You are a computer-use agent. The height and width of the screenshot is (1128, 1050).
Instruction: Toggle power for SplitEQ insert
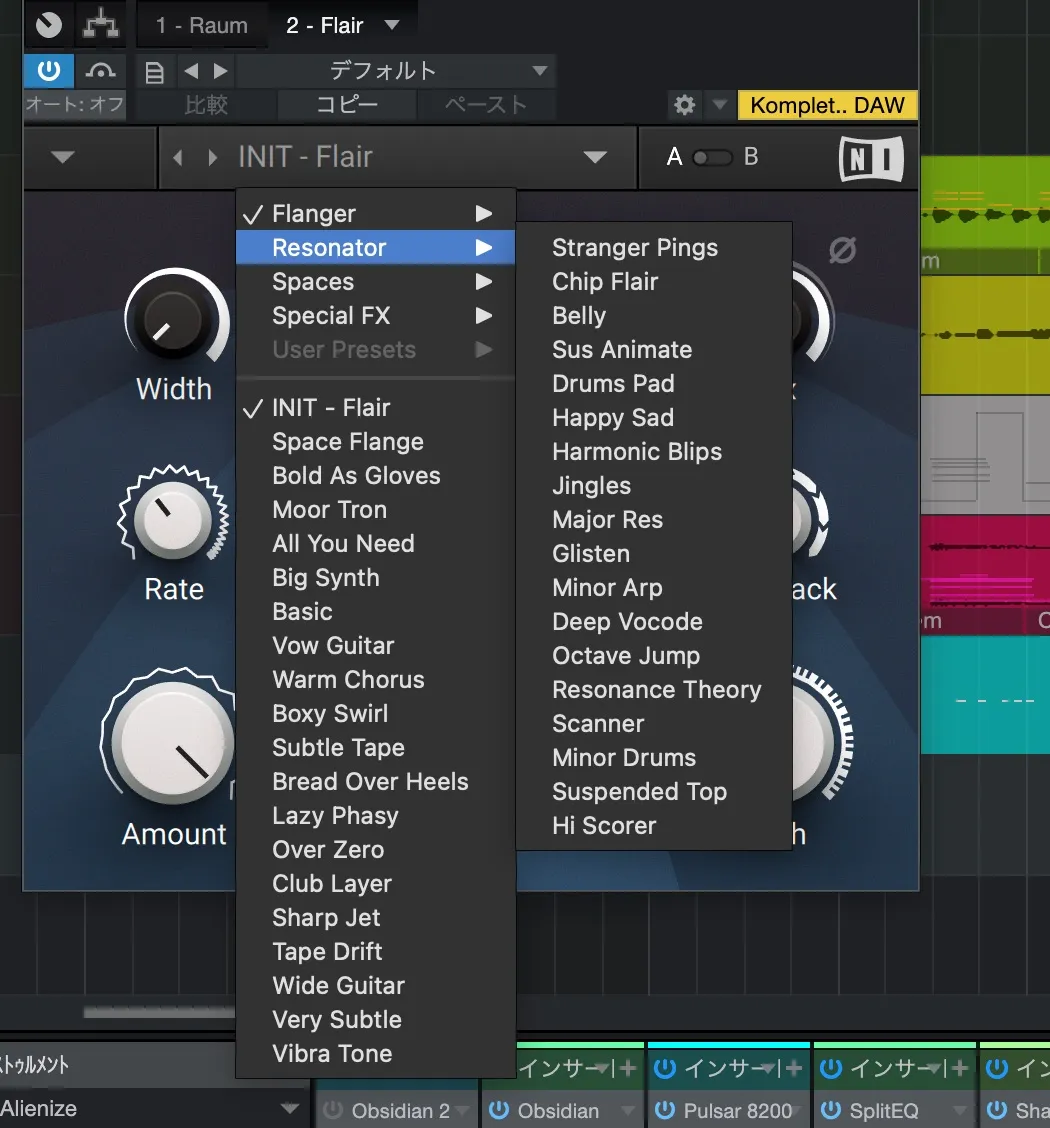[x=830, y=1110]
